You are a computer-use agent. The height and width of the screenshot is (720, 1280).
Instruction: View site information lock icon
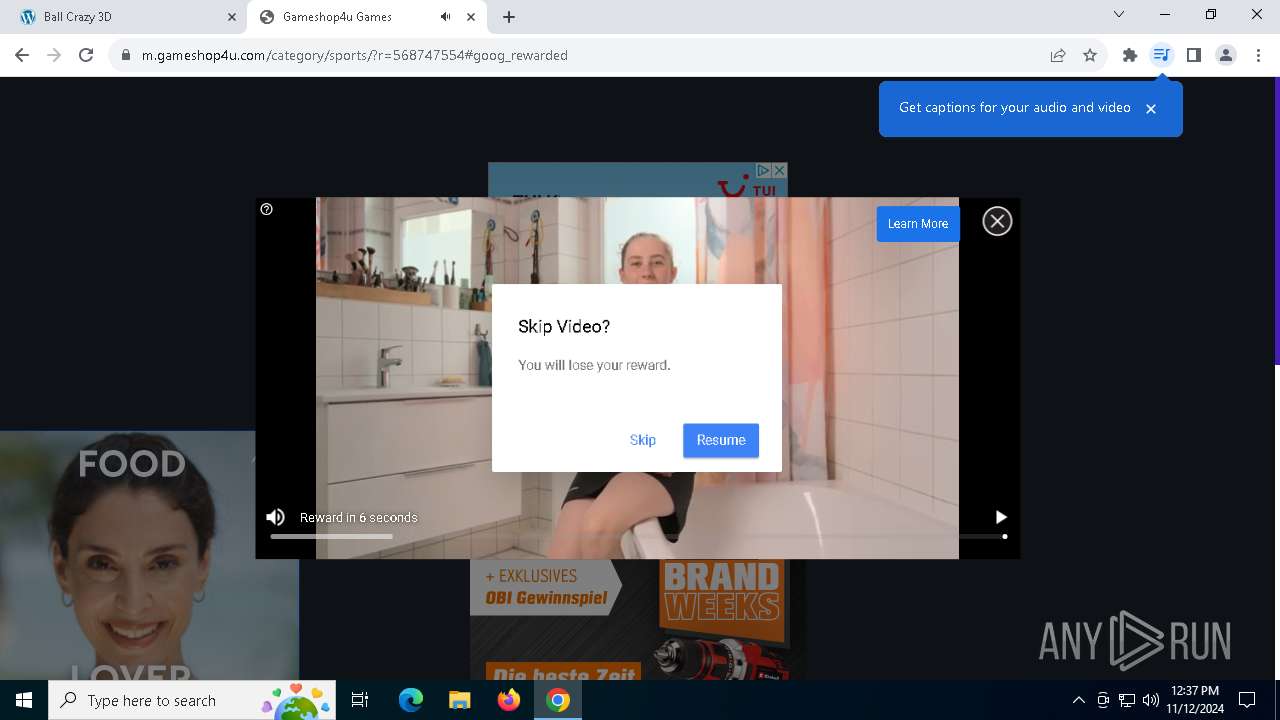pos(126,56)
